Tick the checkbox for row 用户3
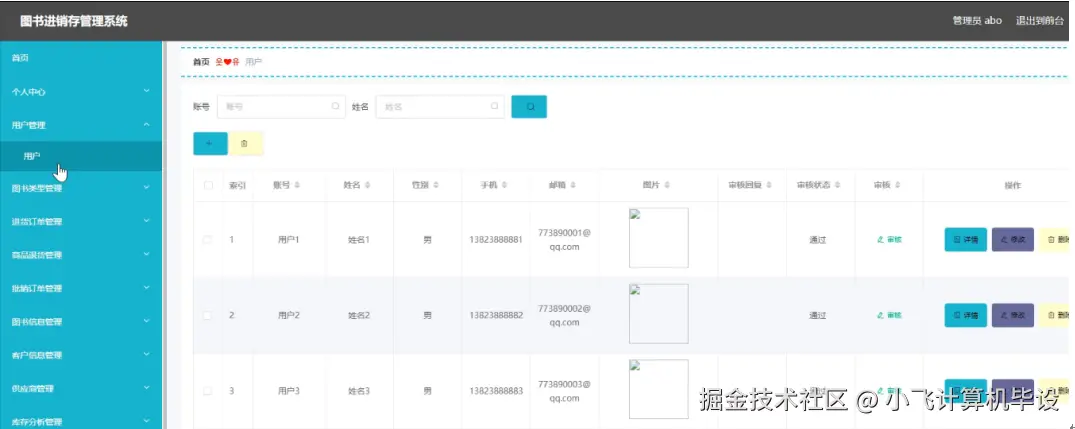This screenshot has width=1075, height=429. coord(208,391)
